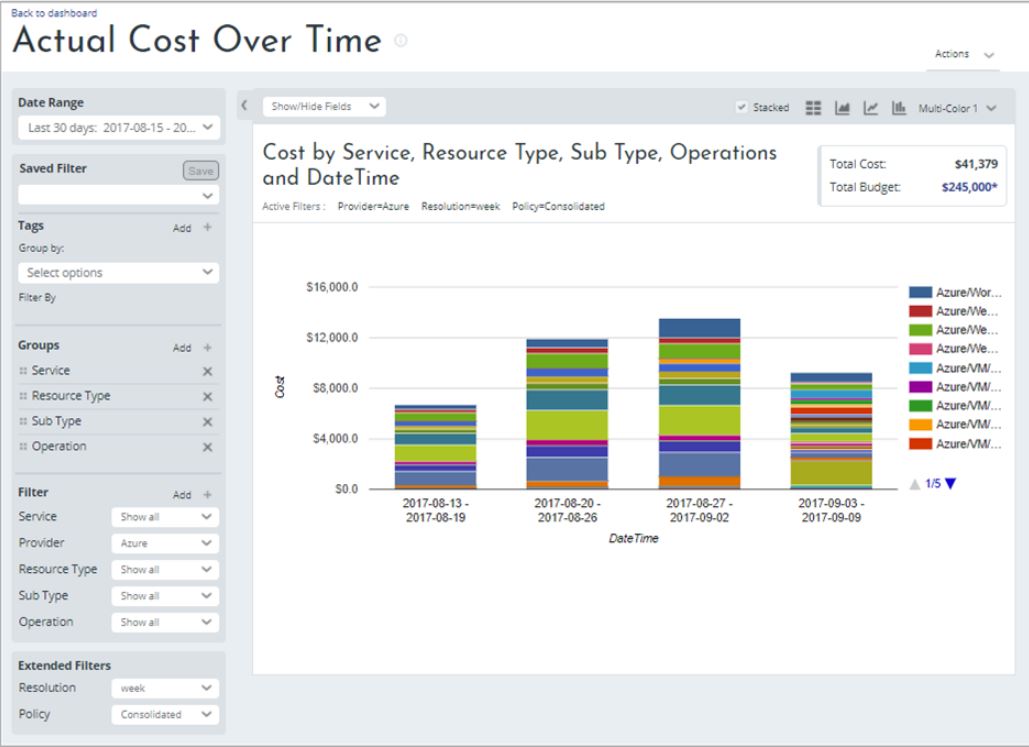The width and height of the screenshot is (1029, 747).
Task: Remove the Service group
Action: pos(208,371)
